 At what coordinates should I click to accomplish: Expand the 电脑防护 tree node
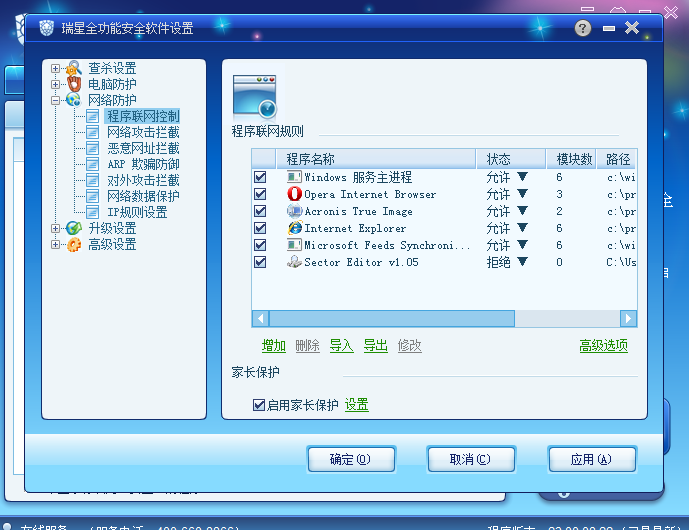(x=55, y=84)
